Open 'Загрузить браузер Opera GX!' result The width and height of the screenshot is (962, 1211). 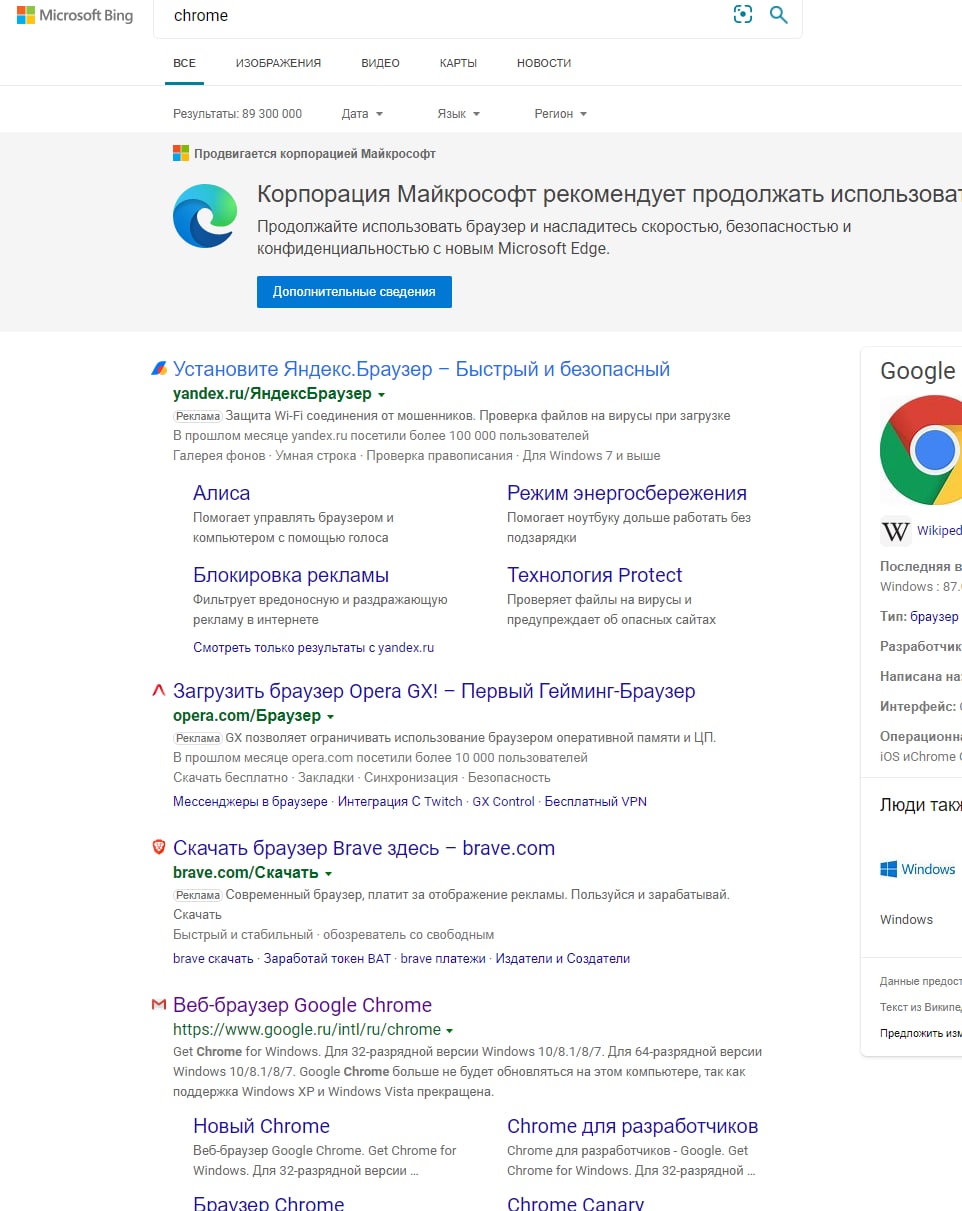coord(434,691)
